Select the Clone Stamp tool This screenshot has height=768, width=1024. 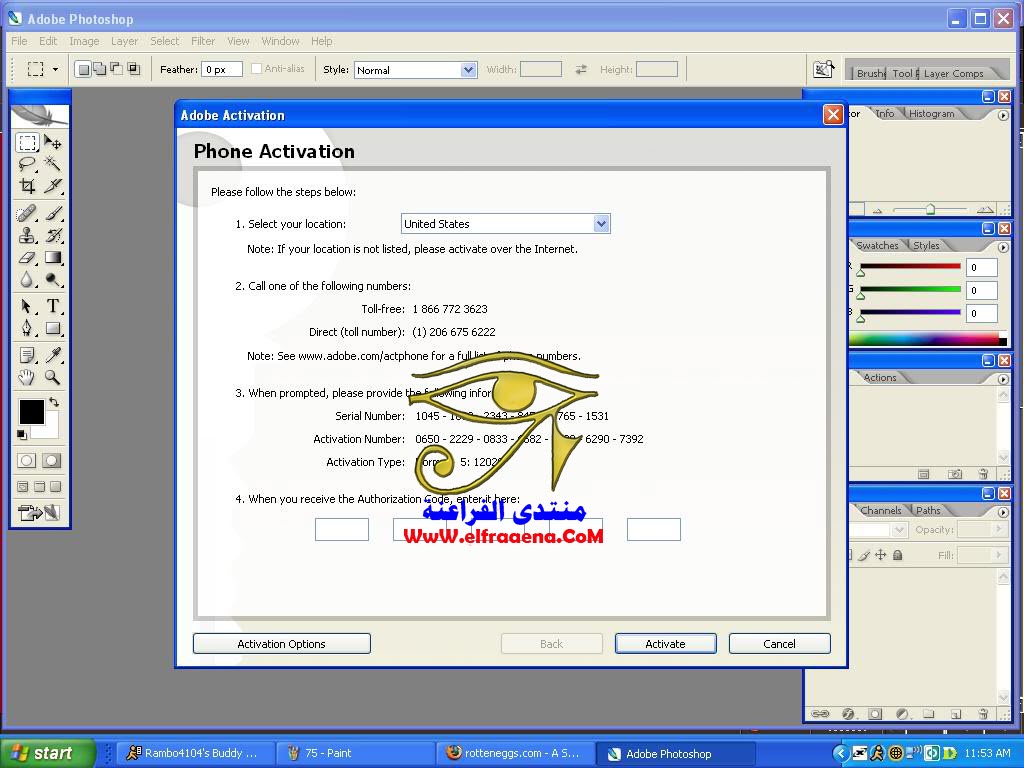click(27, 235)
